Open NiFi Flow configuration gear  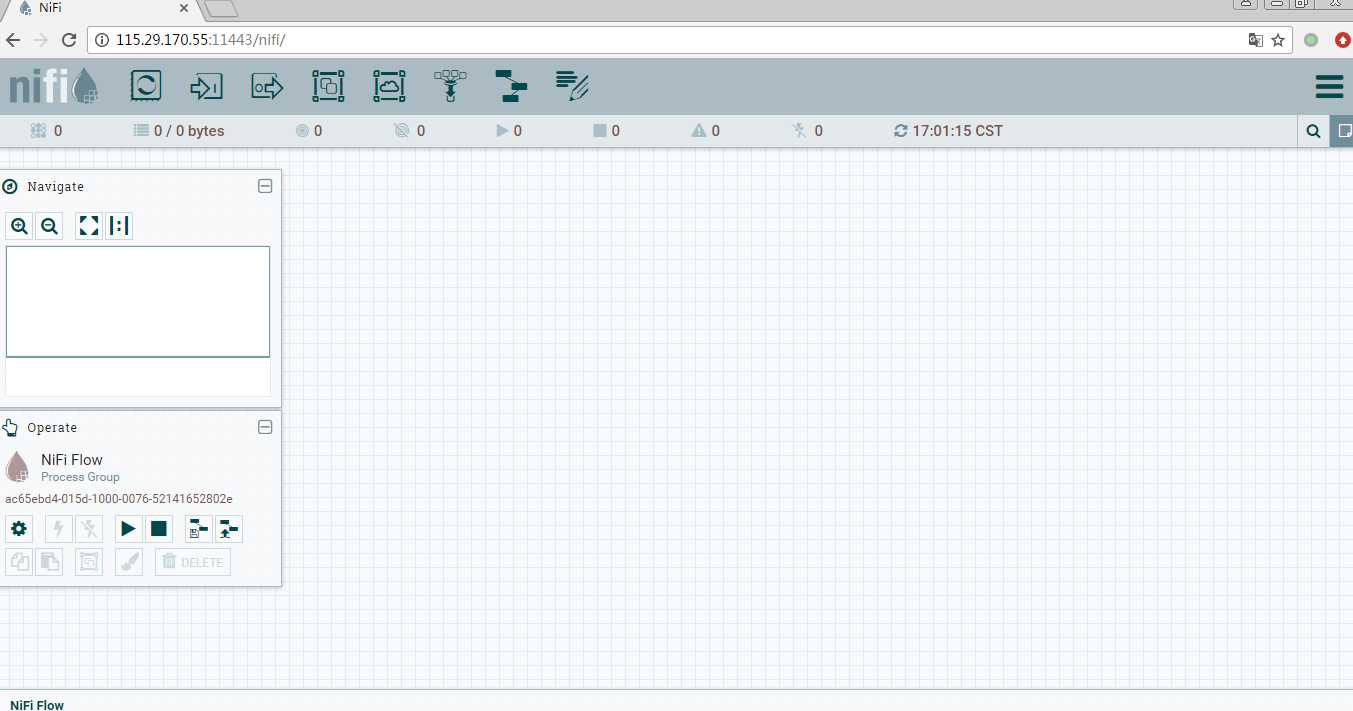[x=19, y=529]
